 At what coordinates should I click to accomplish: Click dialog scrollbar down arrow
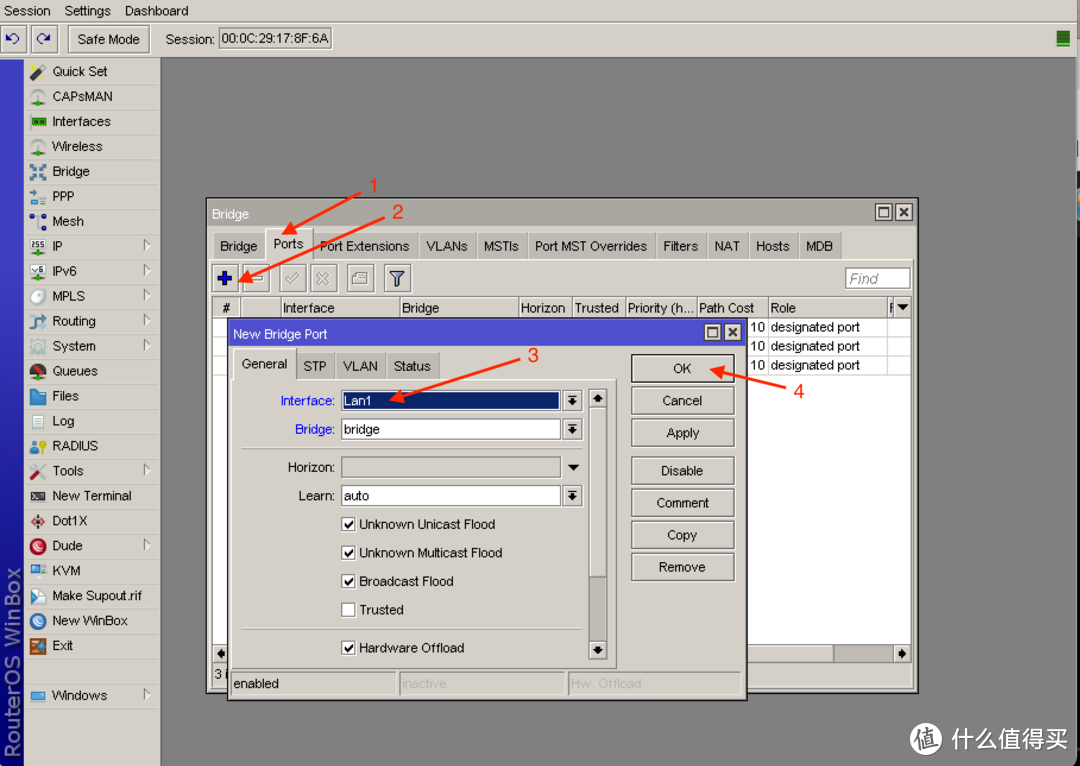597,650
